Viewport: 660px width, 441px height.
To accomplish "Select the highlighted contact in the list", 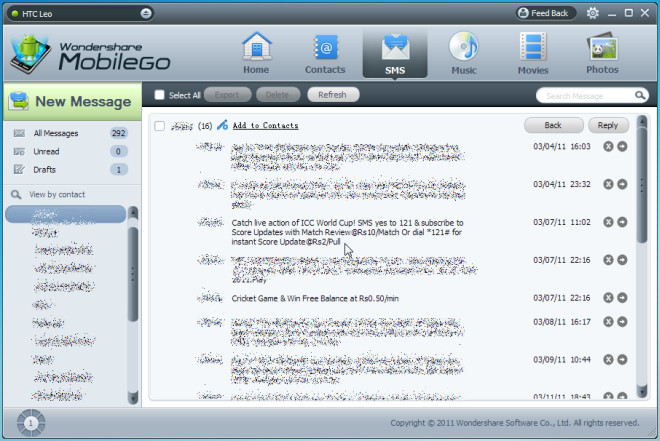I will pos(66,214).
